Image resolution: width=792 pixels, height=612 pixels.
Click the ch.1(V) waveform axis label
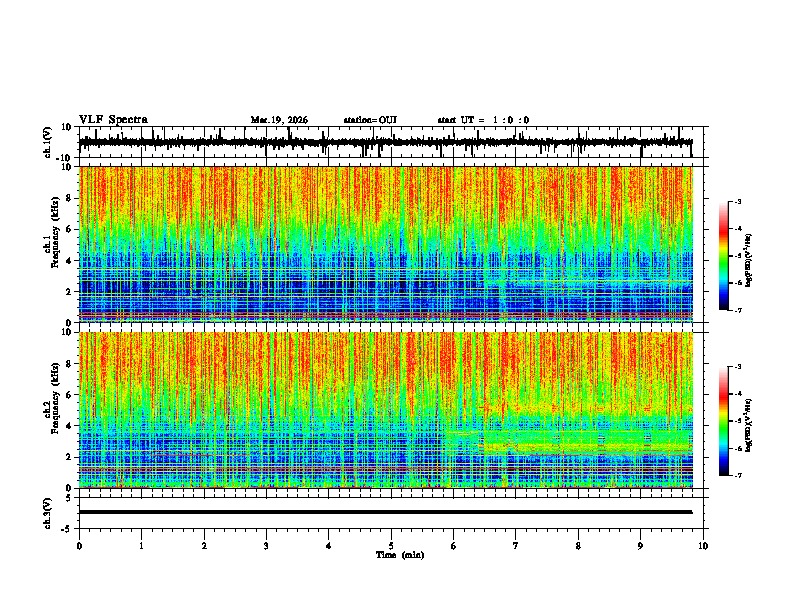[48, 142]
